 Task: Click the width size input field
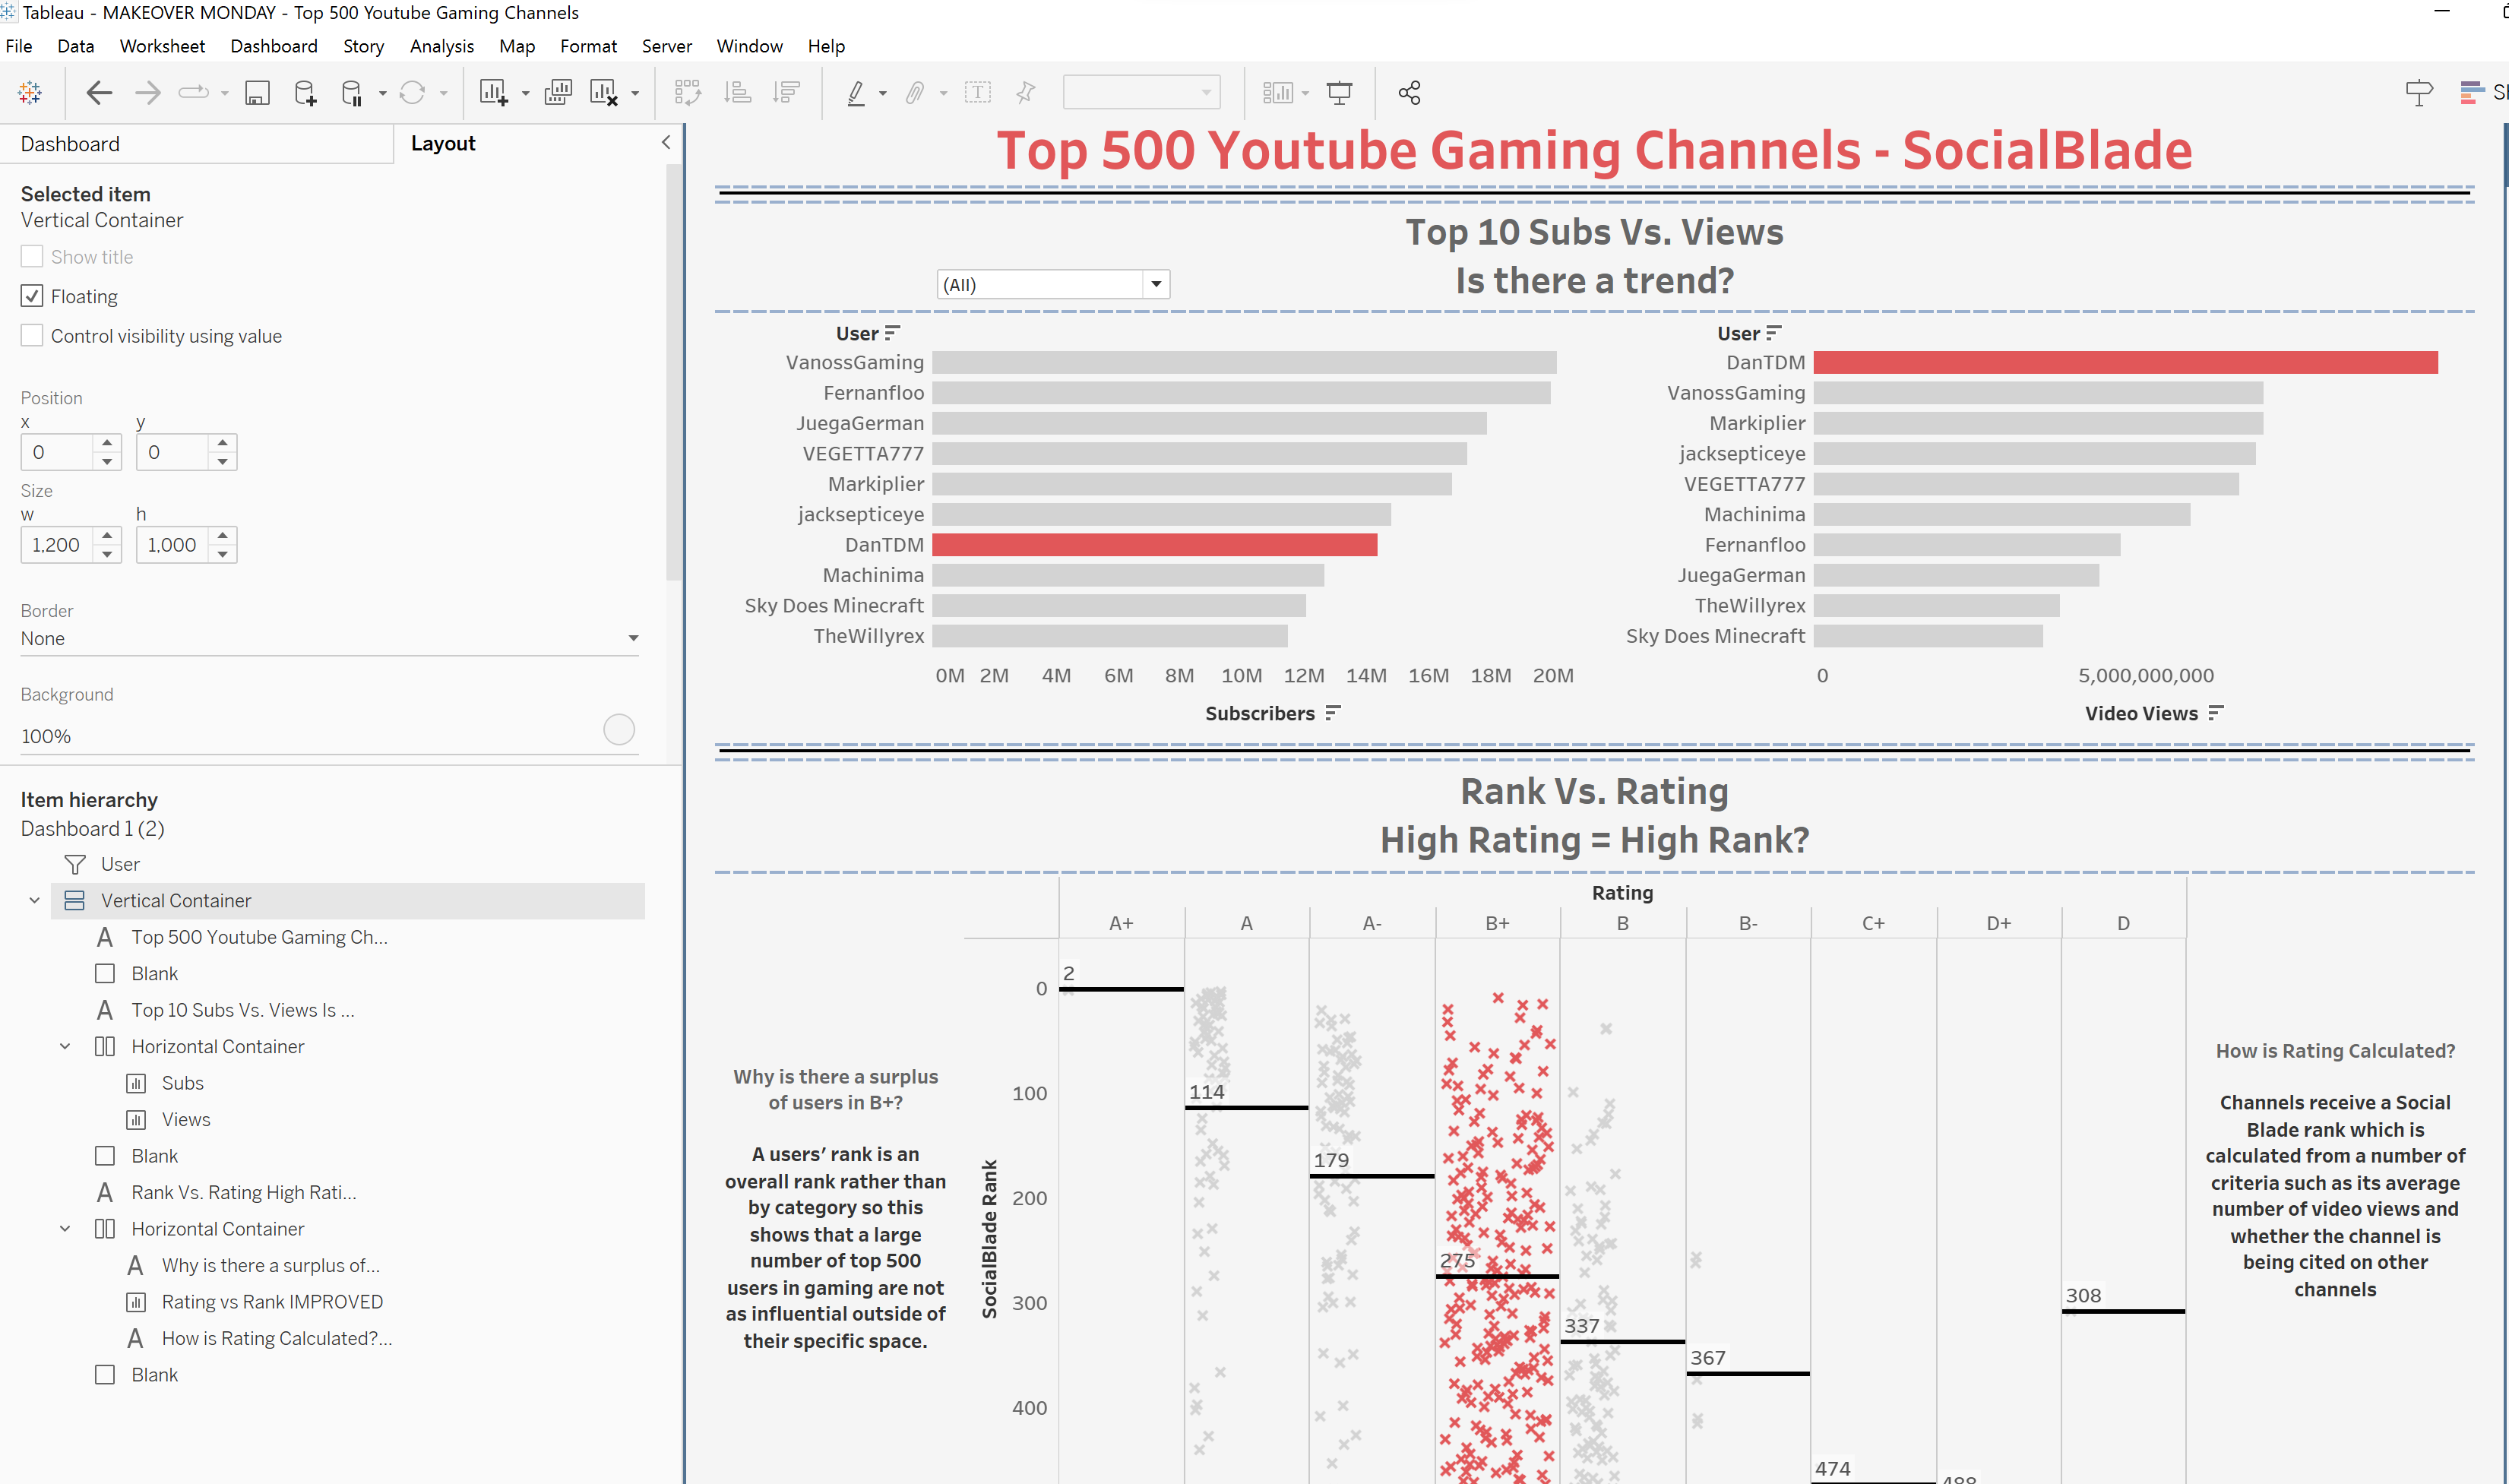coord(56,545)
